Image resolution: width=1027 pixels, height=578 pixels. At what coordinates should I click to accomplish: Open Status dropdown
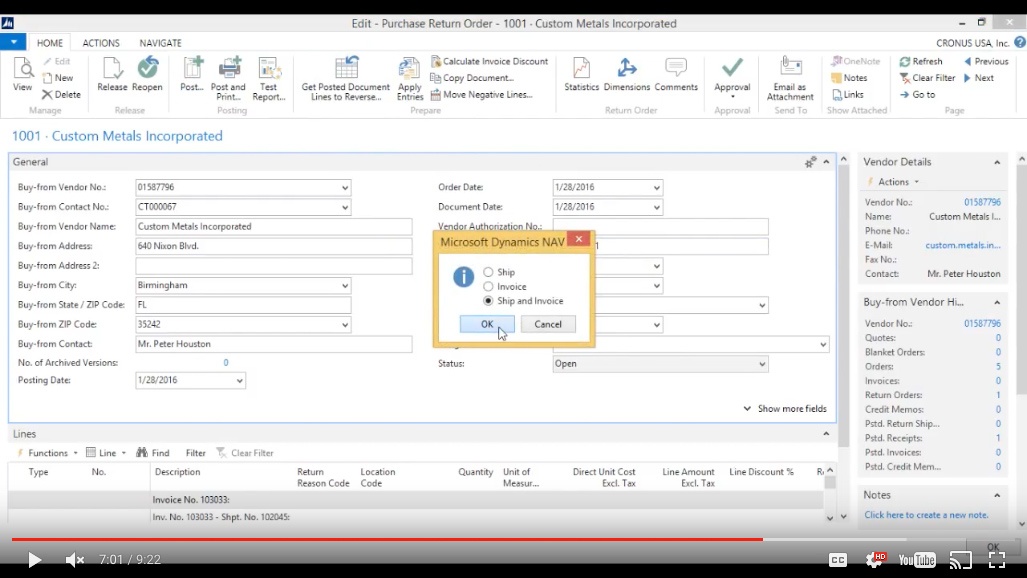tap(762, 364)
